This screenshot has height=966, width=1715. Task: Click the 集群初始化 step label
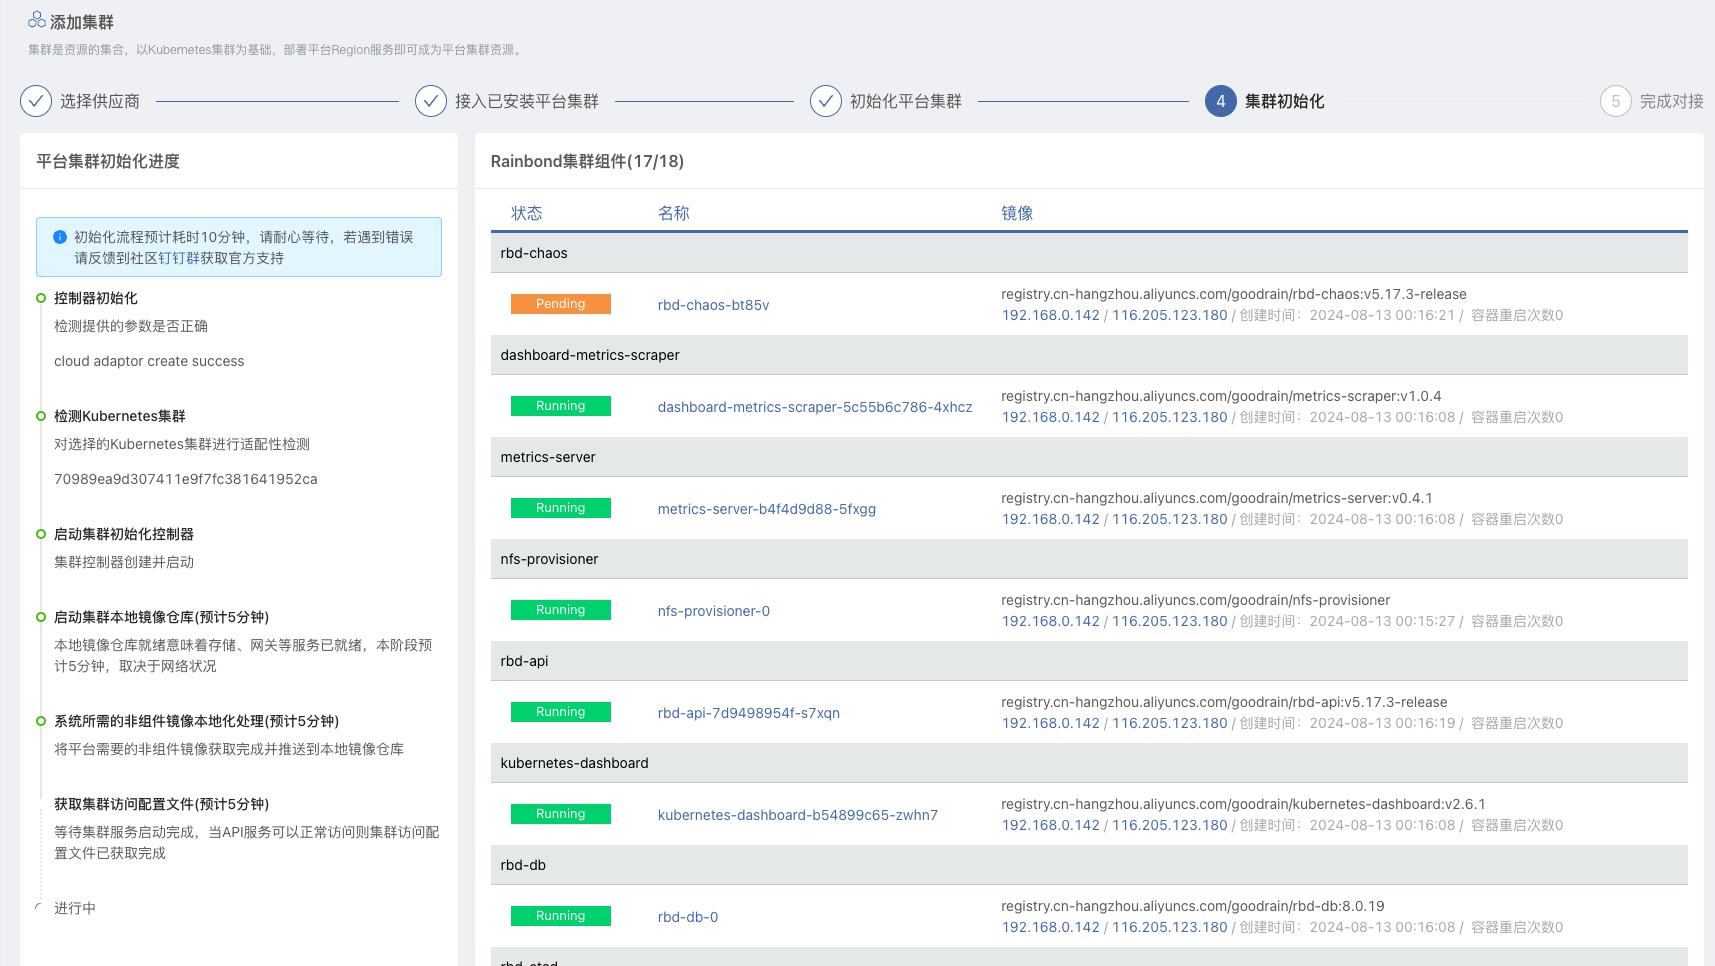tap(1285, 101)
